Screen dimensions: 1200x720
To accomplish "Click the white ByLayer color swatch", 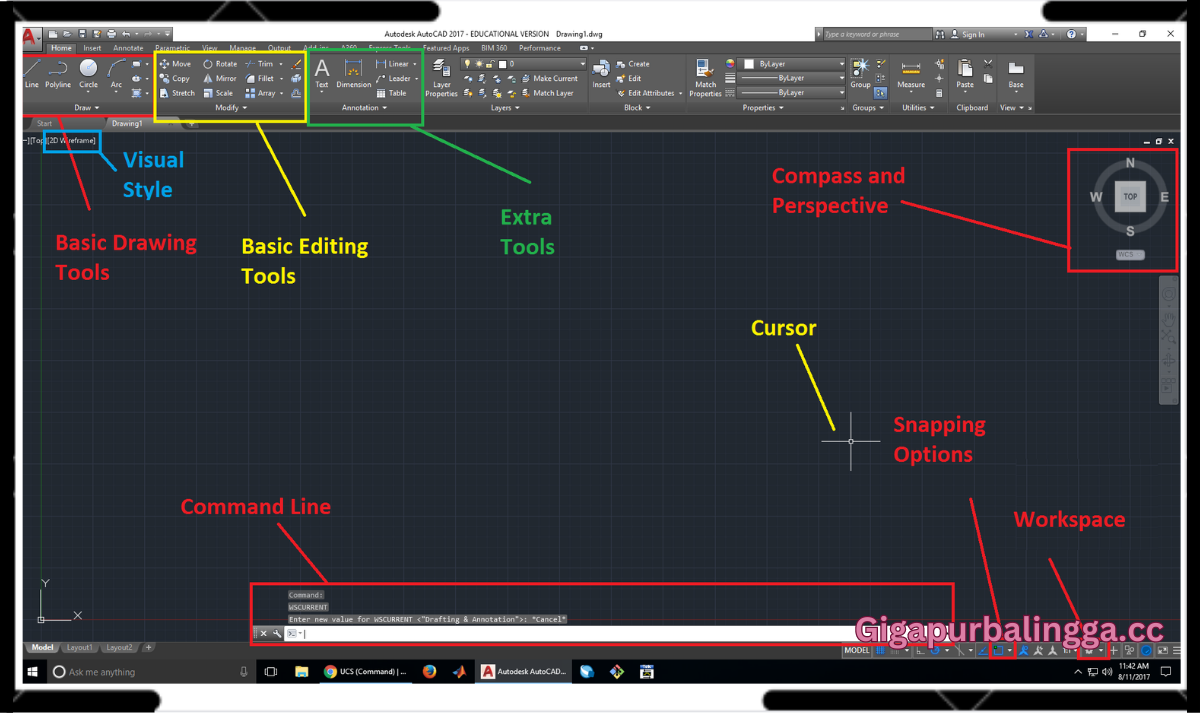I will 749,64.
